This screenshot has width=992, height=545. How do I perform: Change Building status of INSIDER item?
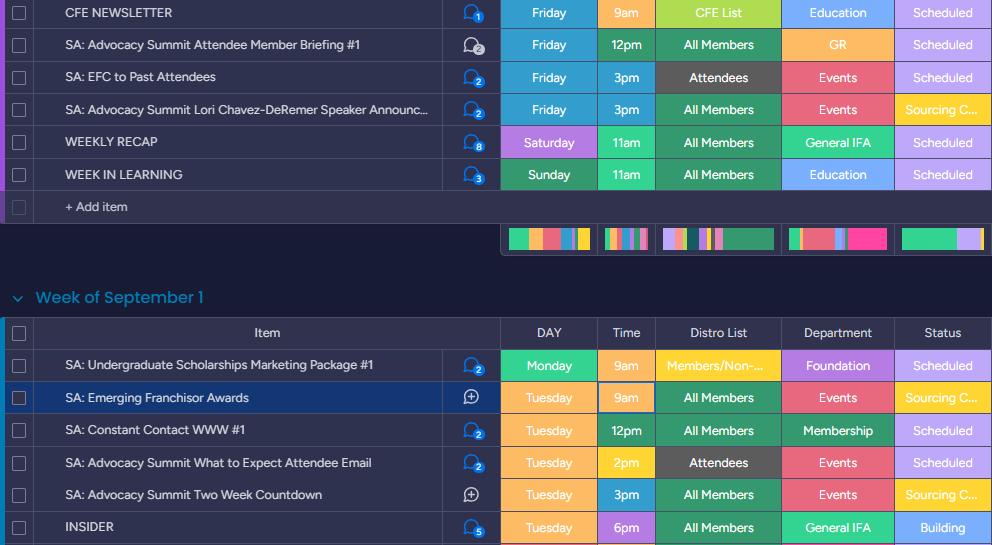point(943,528)
